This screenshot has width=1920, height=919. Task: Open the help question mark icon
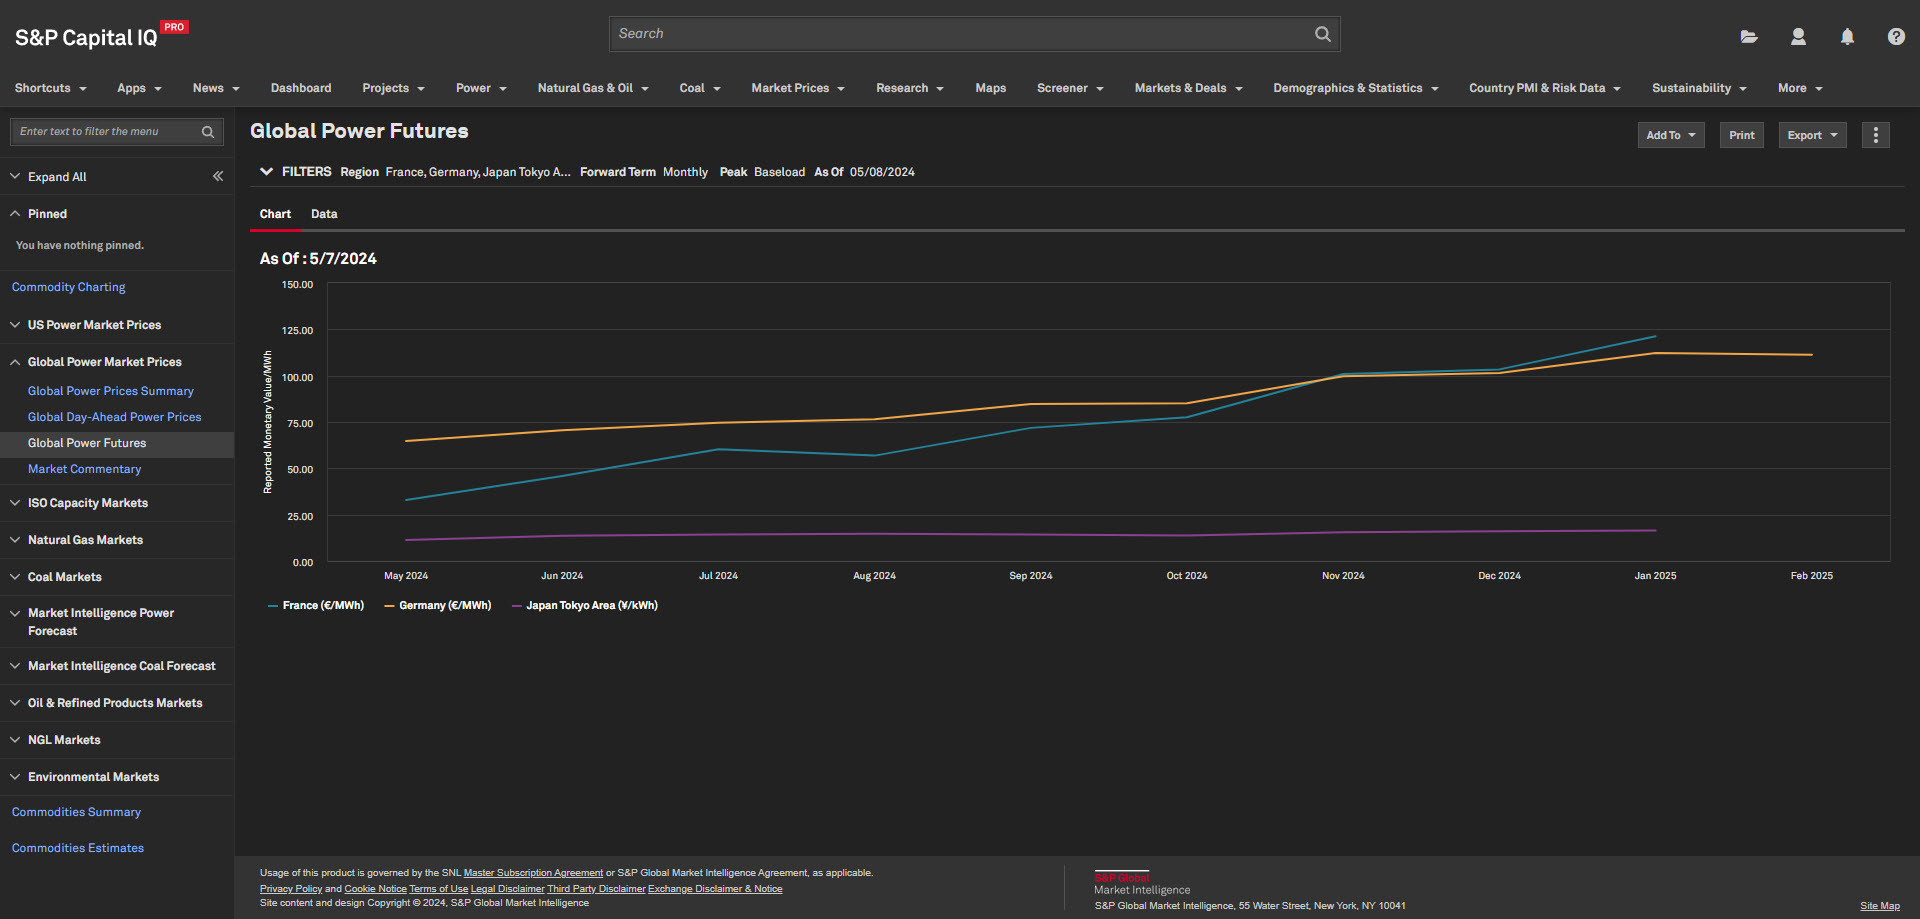[x=1895, y=37]
